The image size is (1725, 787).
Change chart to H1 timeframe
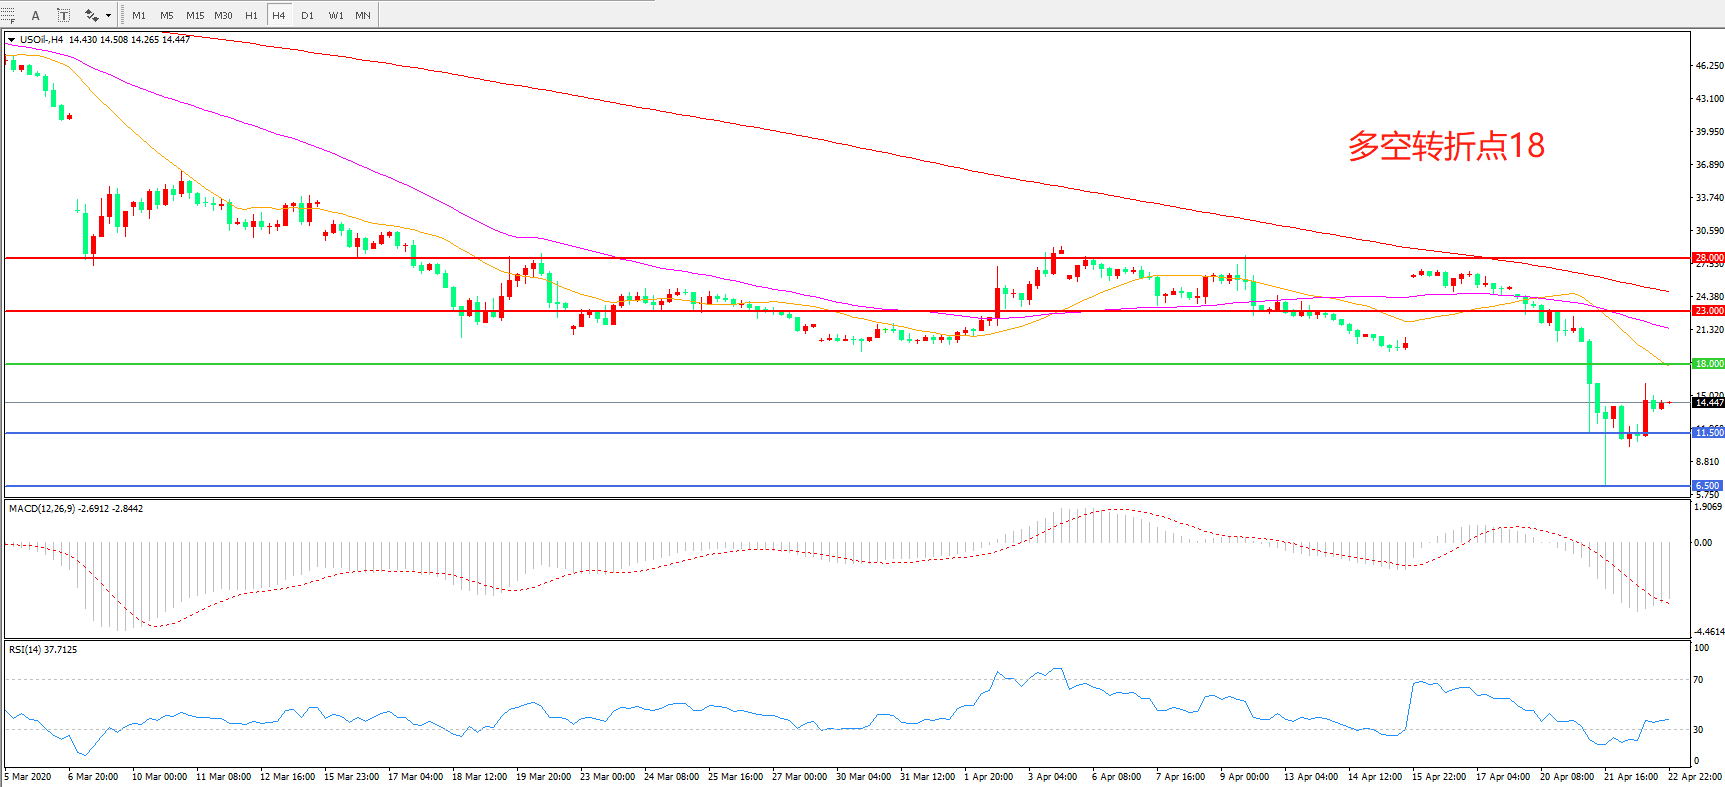251,15
